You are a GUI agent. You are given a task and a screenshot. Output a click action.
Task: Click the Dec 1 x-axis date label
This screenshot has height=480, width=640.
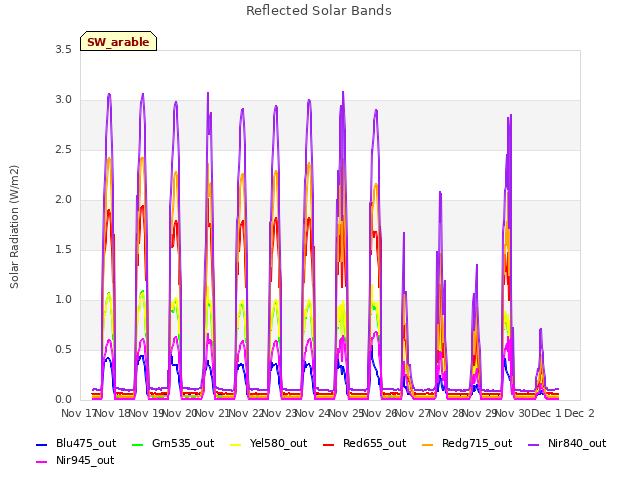coord(546,413)
